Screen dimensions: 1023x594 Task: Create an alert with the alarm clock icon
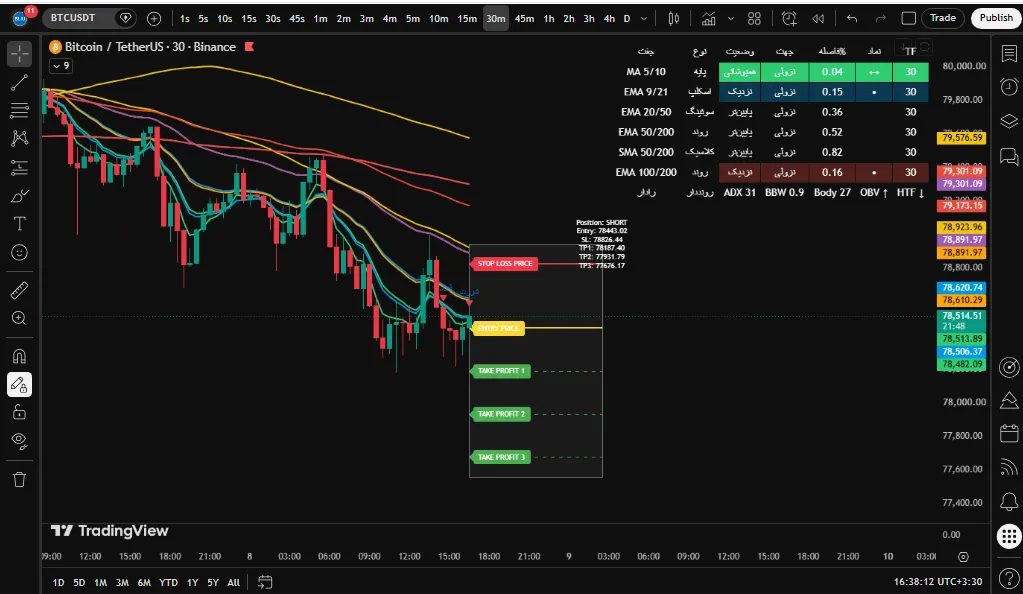789,18
